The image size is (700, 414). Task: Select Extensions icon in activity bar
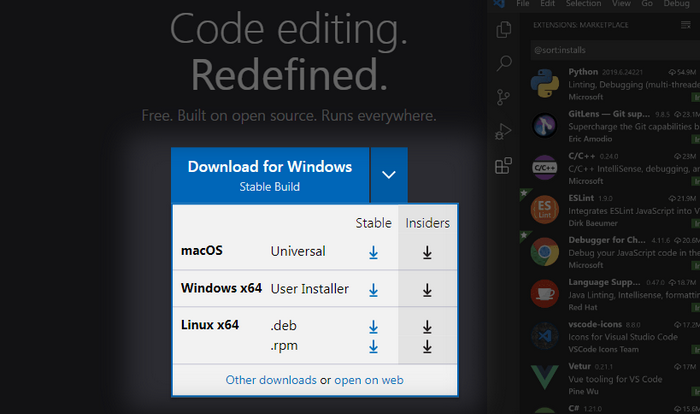tap(504, 165)
